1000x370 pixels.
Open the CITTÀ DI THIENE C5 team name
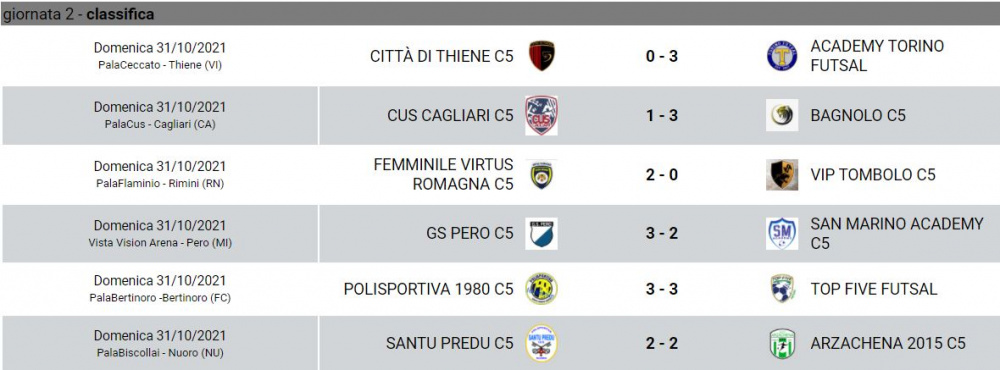coord(441,56)
